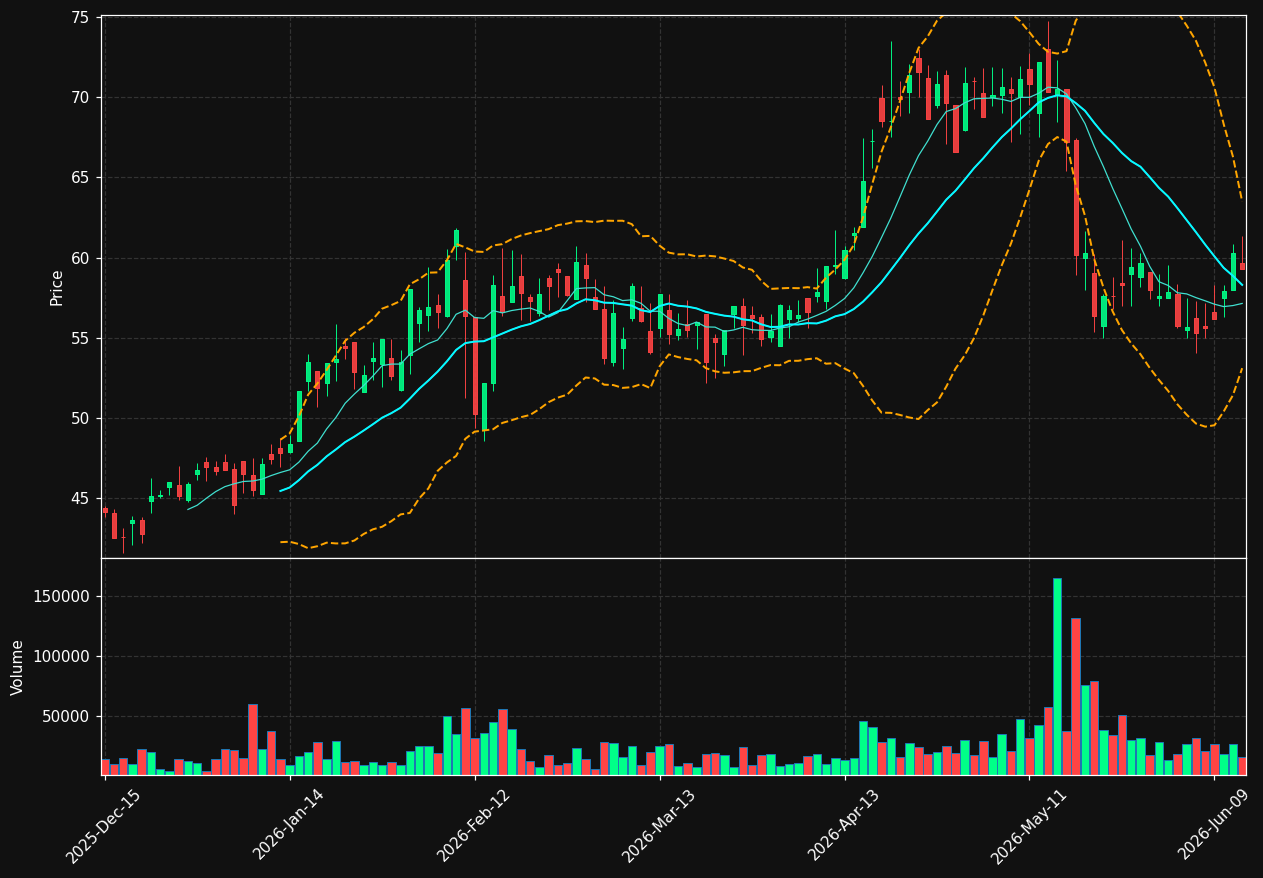Click the 150000 volume axis tick
The image size is (1263, 878).
point(62,596)
